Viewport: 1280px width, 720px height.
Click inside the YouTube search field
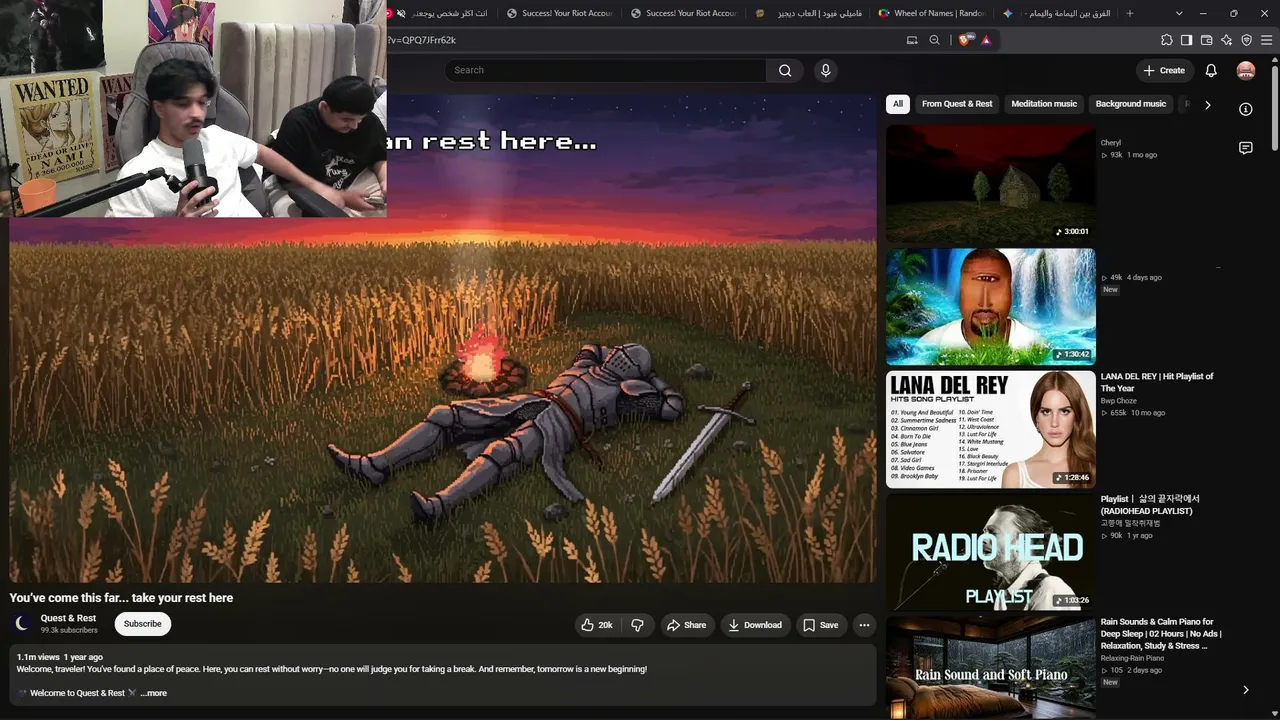click(606, 70)
